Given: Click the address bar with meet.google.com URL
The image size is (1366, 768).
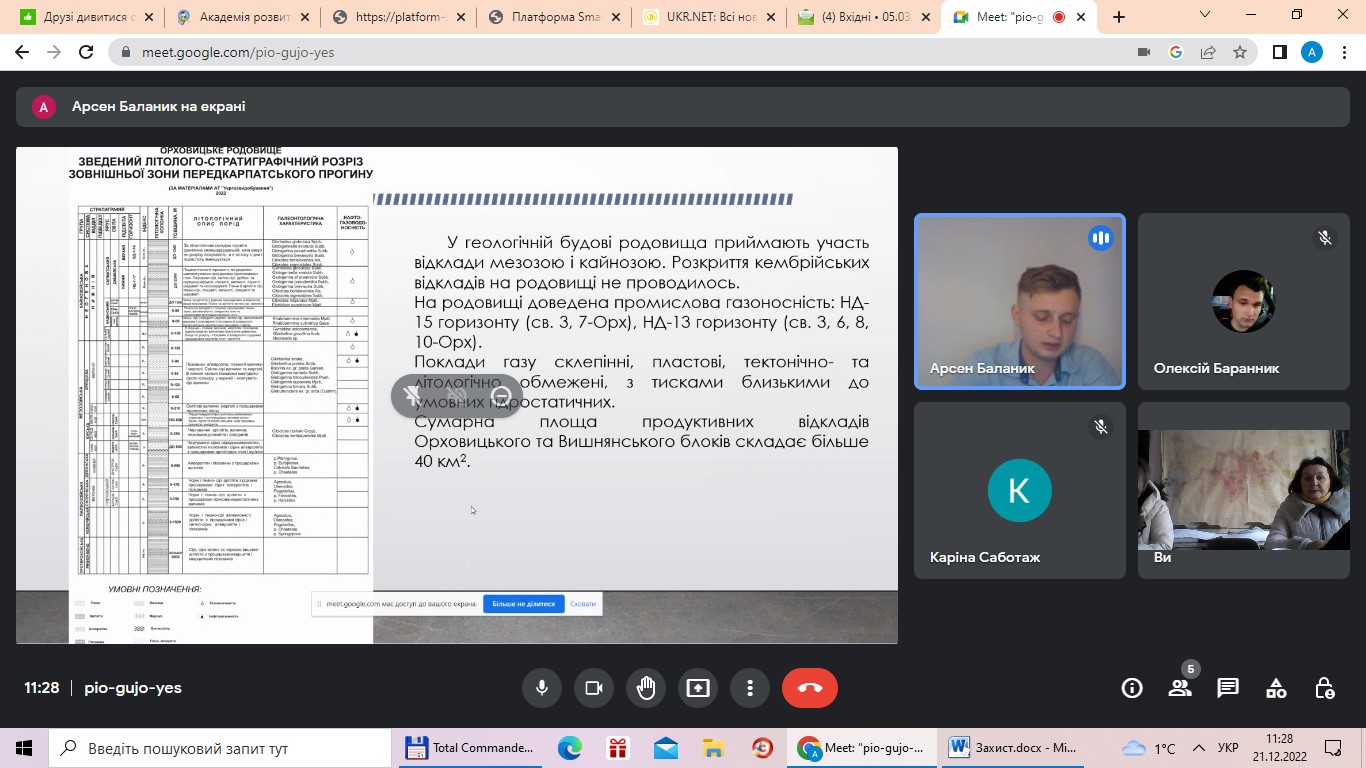Looking at the screenshot, I should point(620,53).
